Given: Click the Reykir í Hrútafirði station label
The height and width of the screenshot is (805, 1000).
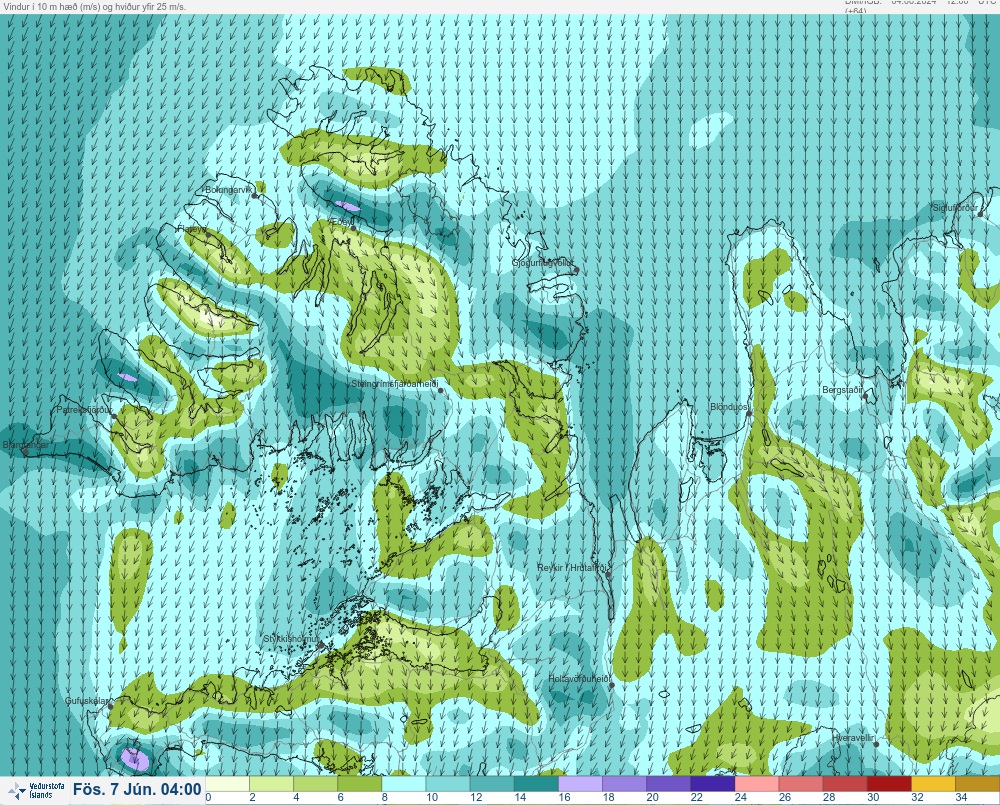Looking at the screenshot, I should point(572,568).
